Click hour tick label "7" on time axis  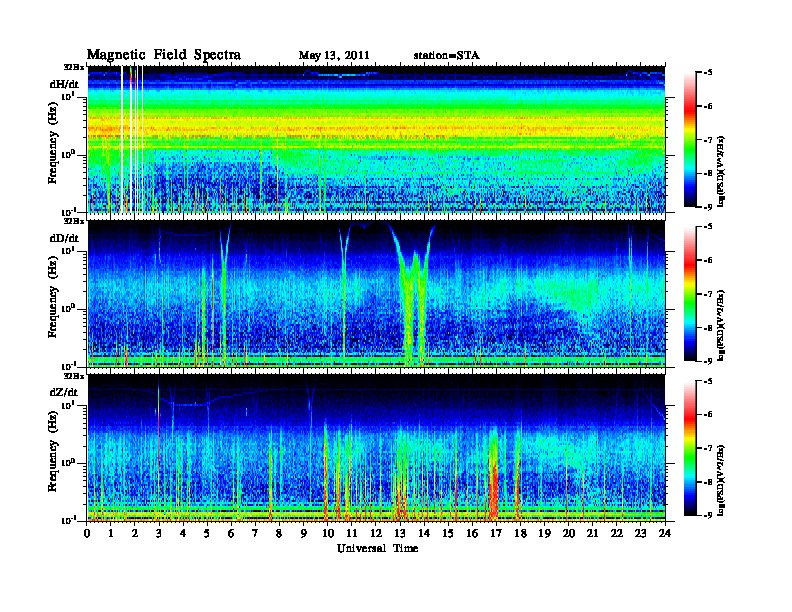coord(255,533)
